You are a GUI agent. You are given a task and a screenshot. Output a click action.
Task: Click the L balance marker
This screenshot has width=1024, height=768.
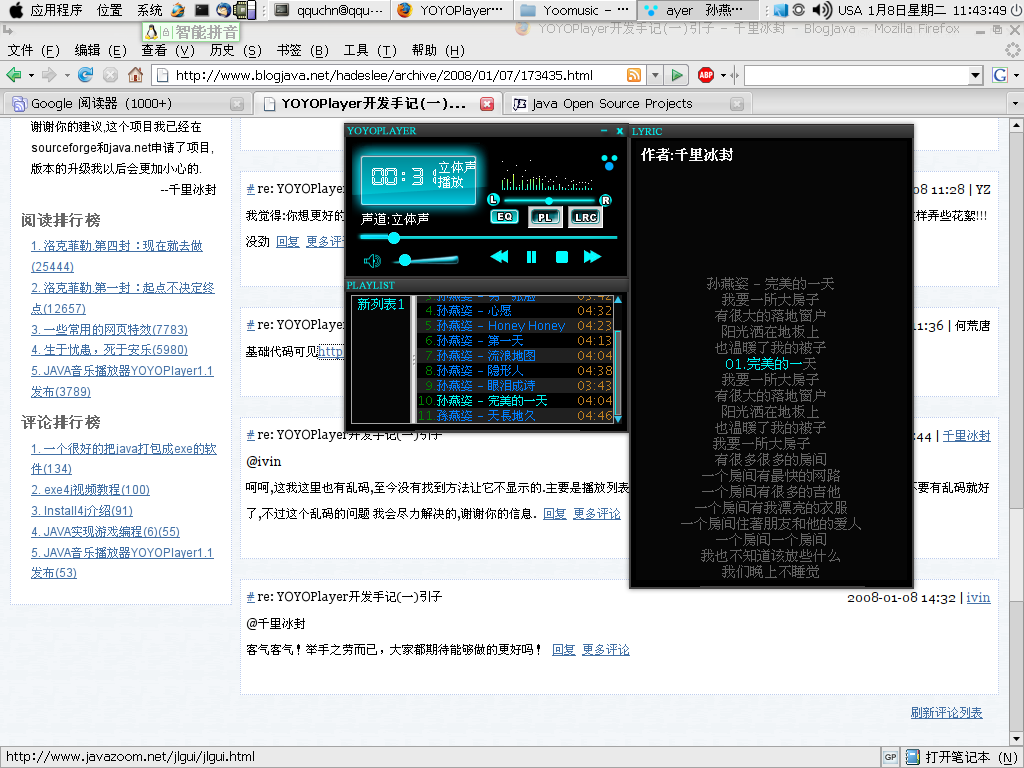[x=494, y=200]
